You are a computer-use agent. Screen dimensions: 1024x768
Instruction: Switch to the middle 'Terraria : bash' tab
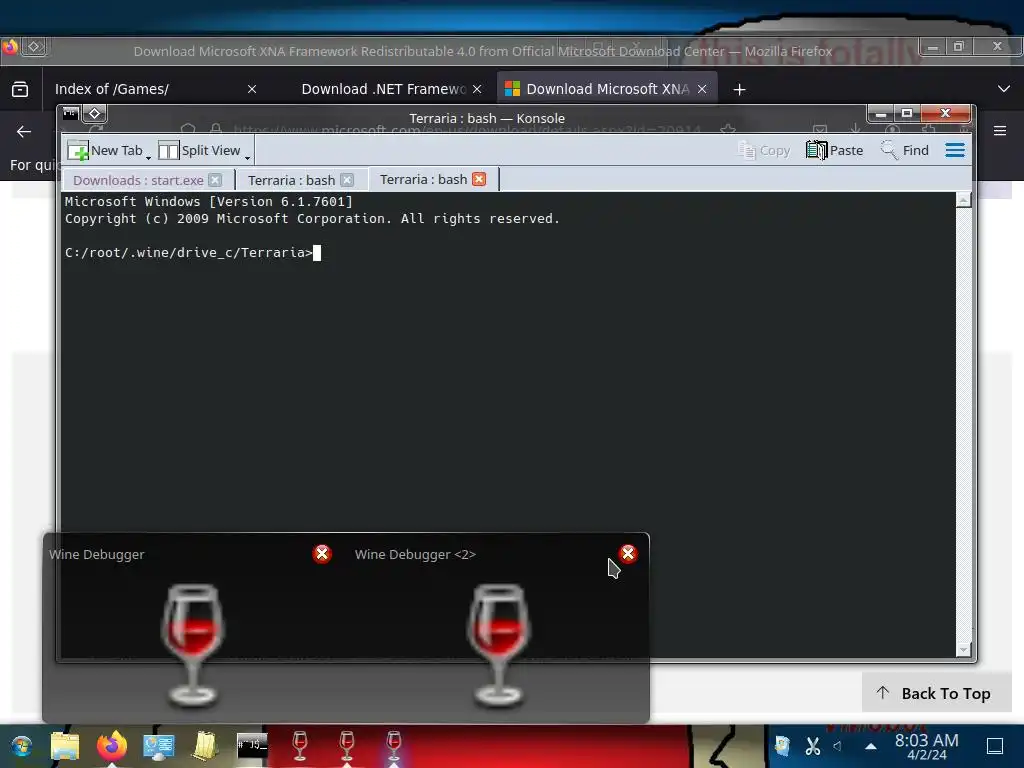(291, 180)
